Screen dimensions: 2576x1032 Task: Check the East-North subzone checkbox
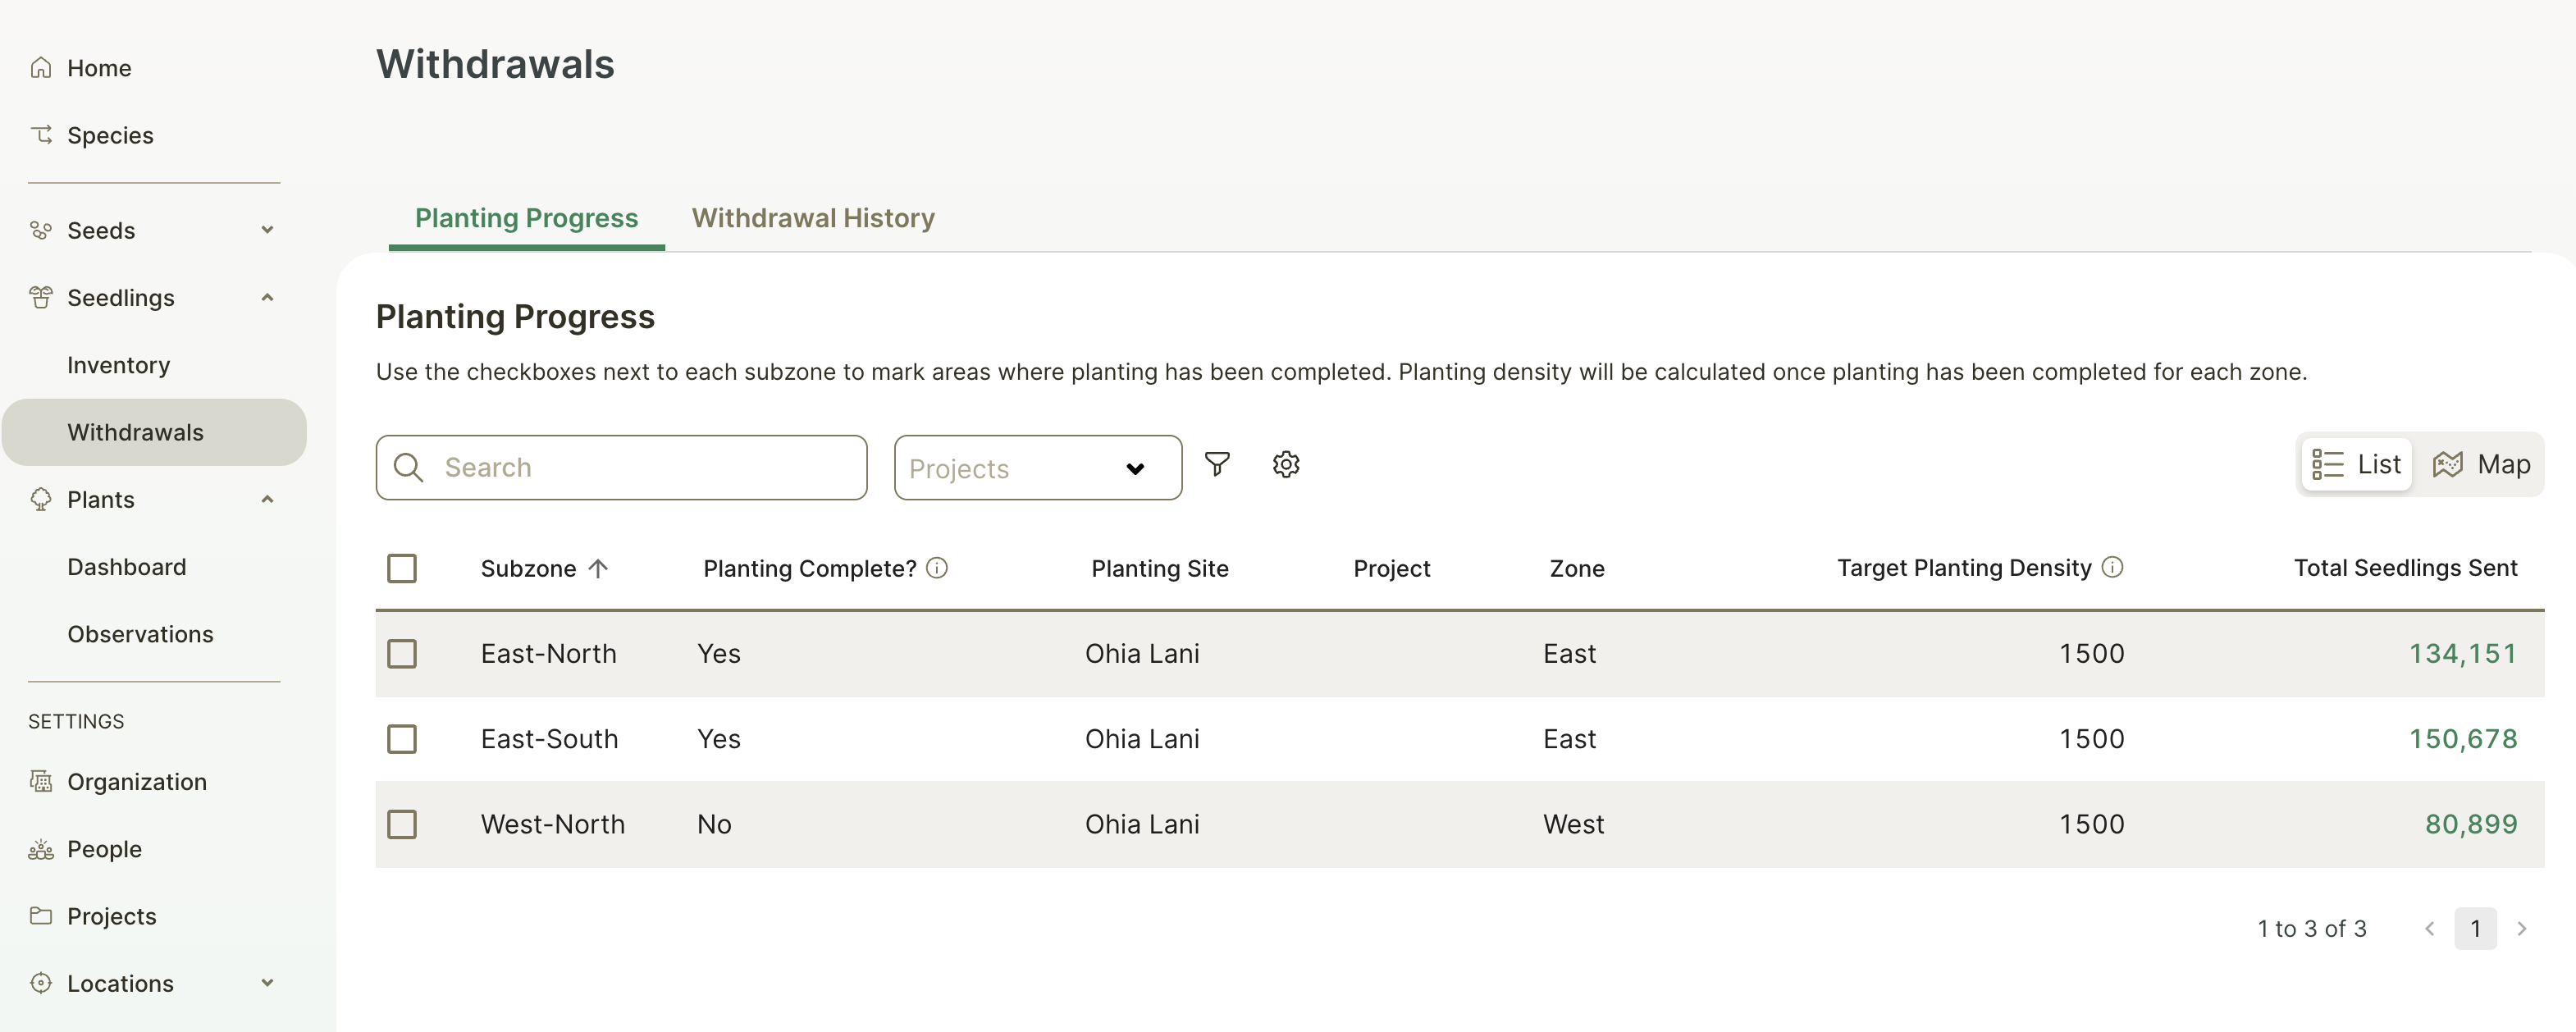tap(402, 653)
